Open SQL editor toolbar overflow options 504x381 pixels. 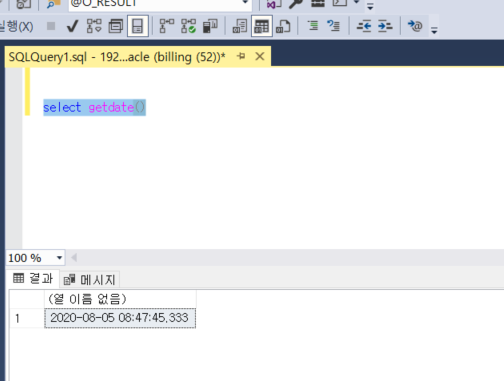coord(434,30)
